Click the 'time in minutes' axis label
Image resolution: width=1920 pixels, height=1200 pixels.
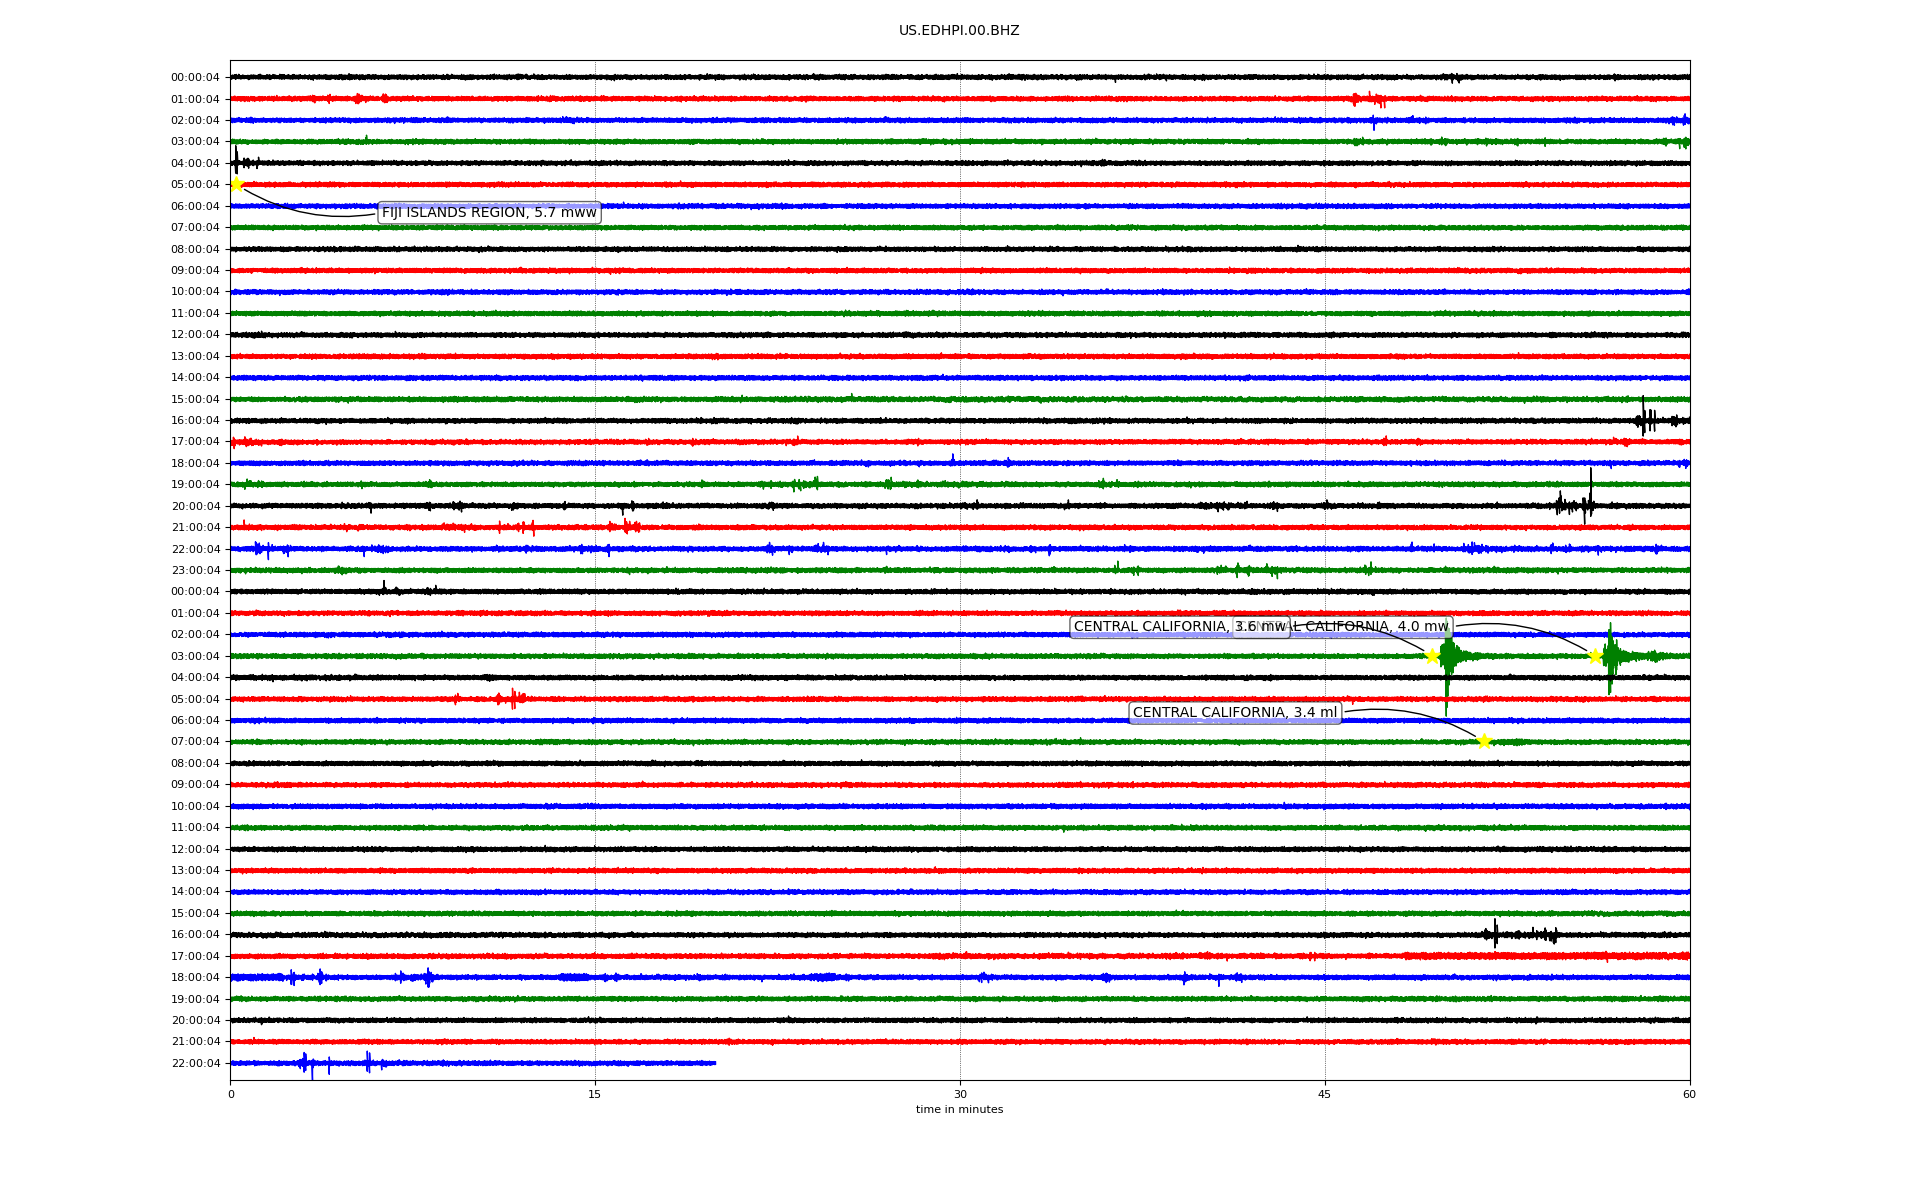tap(959, 1110)
